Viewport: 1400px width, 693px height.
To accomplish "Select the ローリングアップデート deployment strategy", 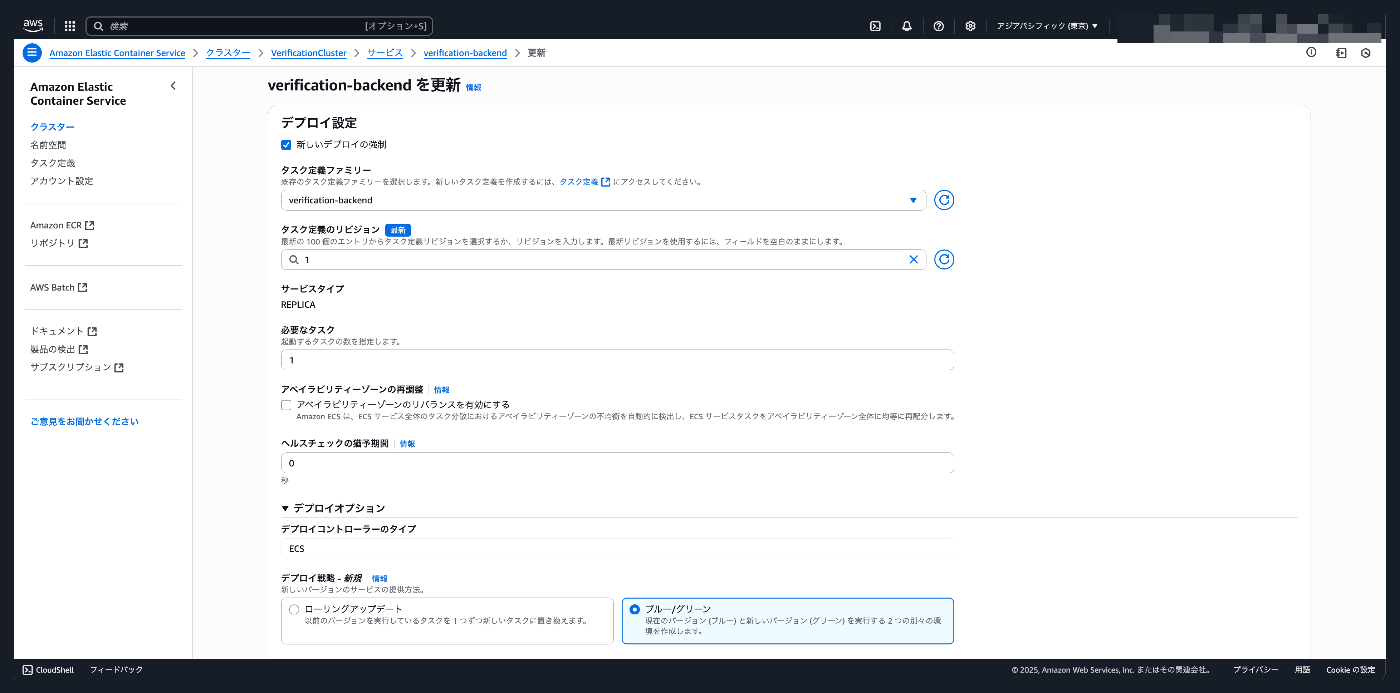I will (294, 609).
